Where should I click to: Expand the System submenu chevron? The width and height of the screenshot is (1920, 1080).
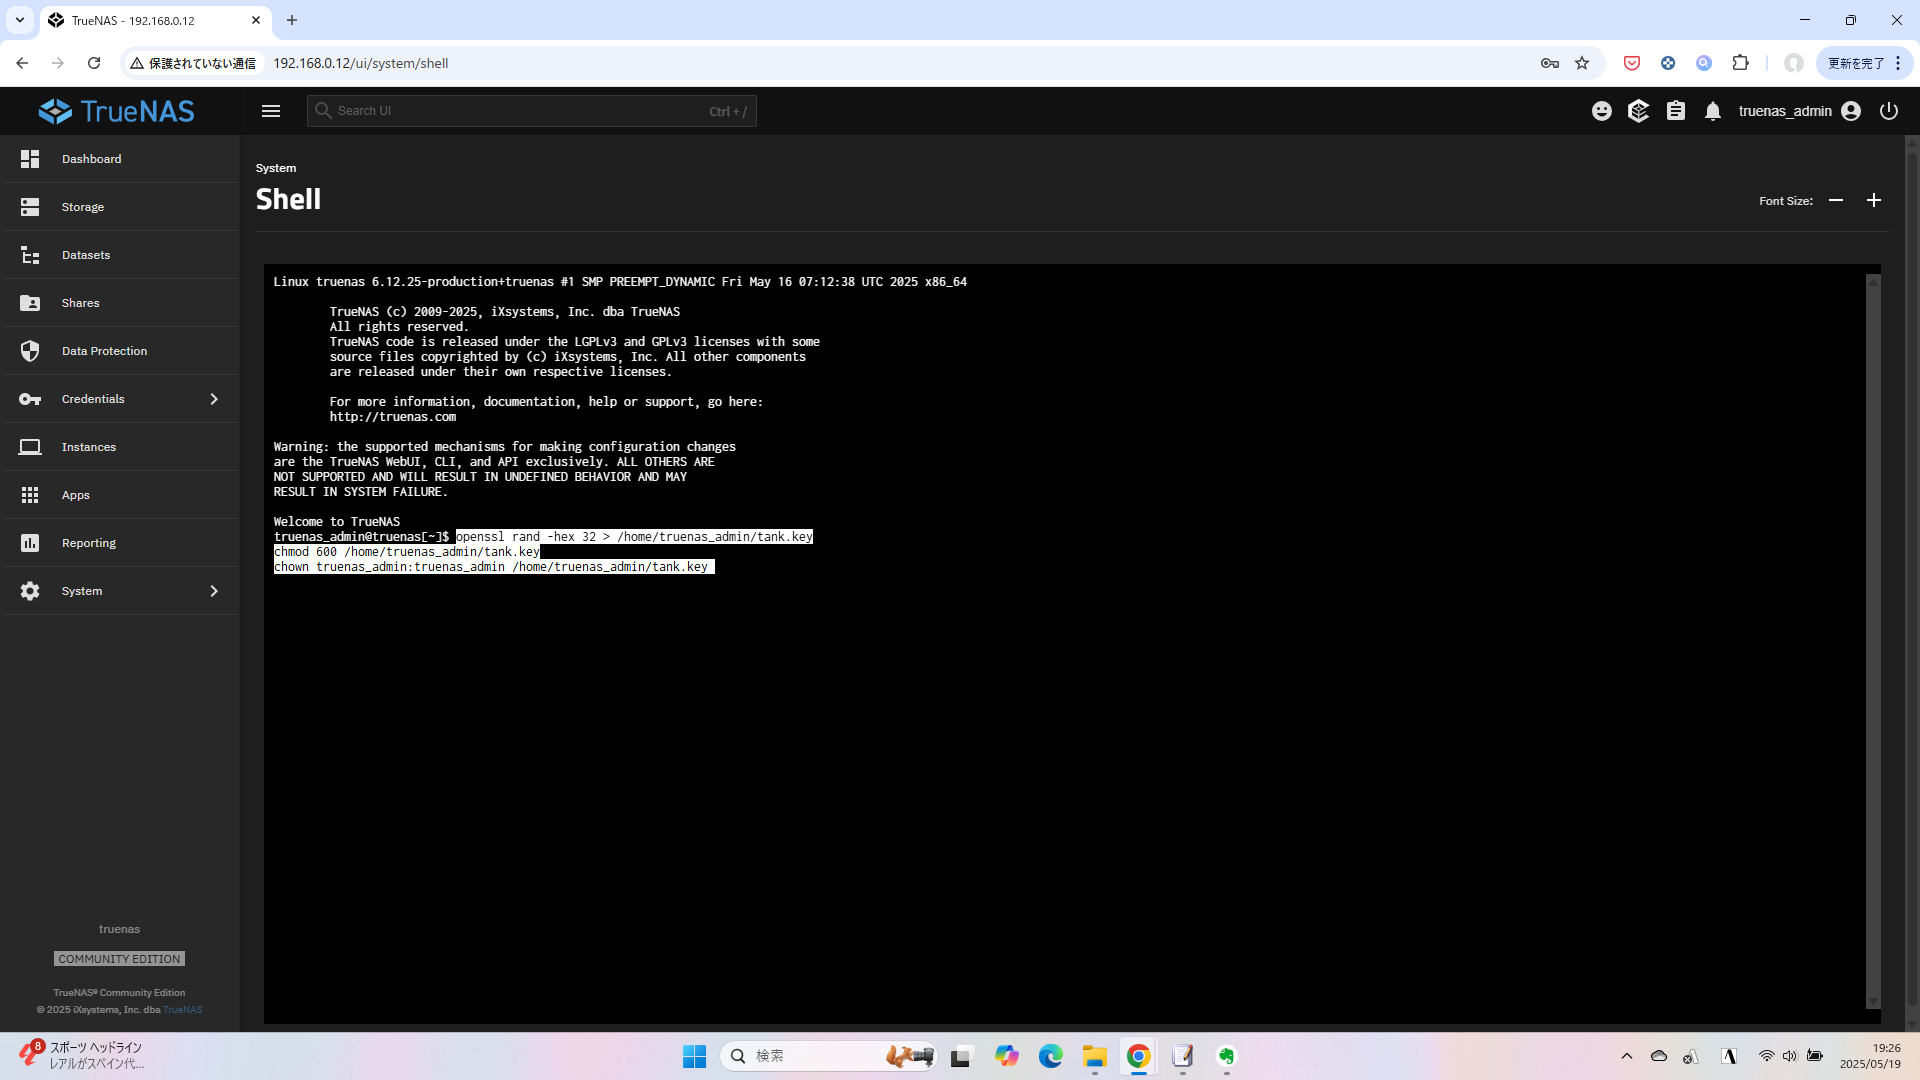coord(214,591)
